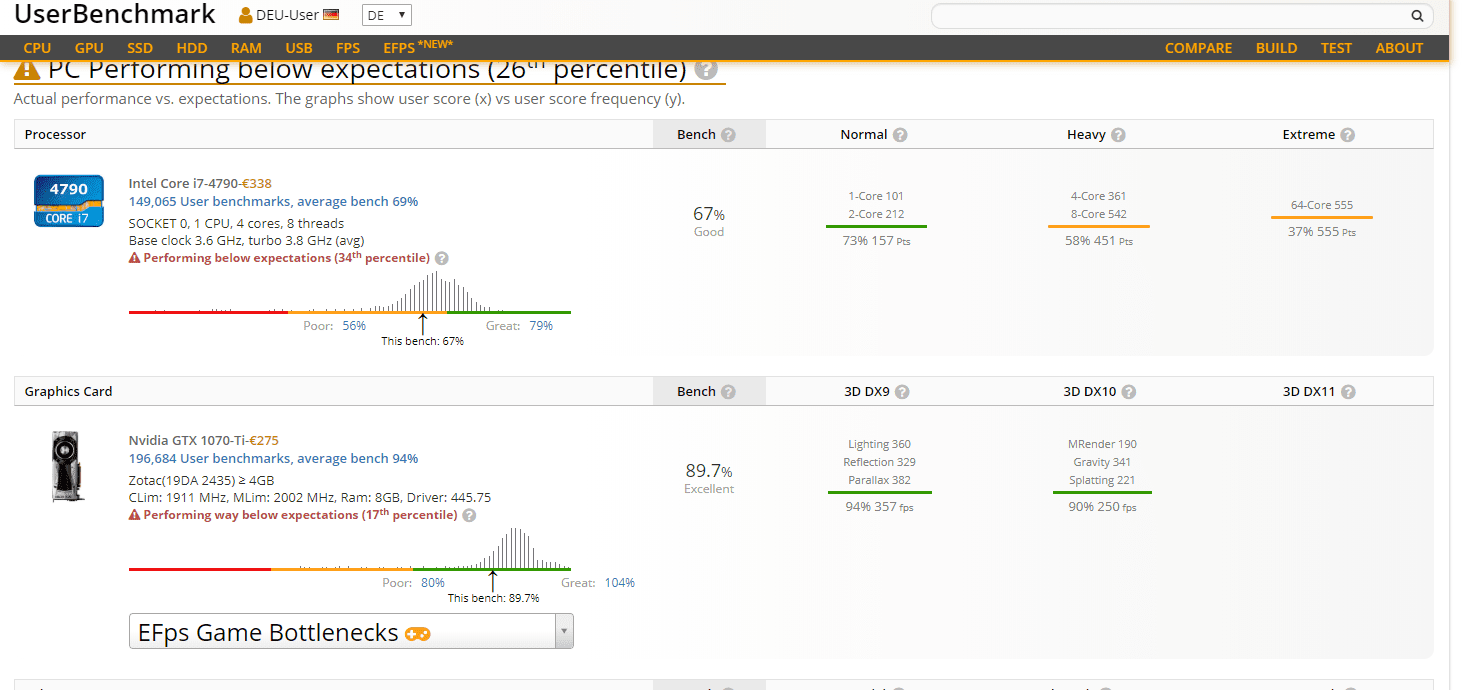The width and height of the screenshot is (1470, 690).
Task: Open help icon after CPU 34th percentile warning
Action: click(442, 258)
